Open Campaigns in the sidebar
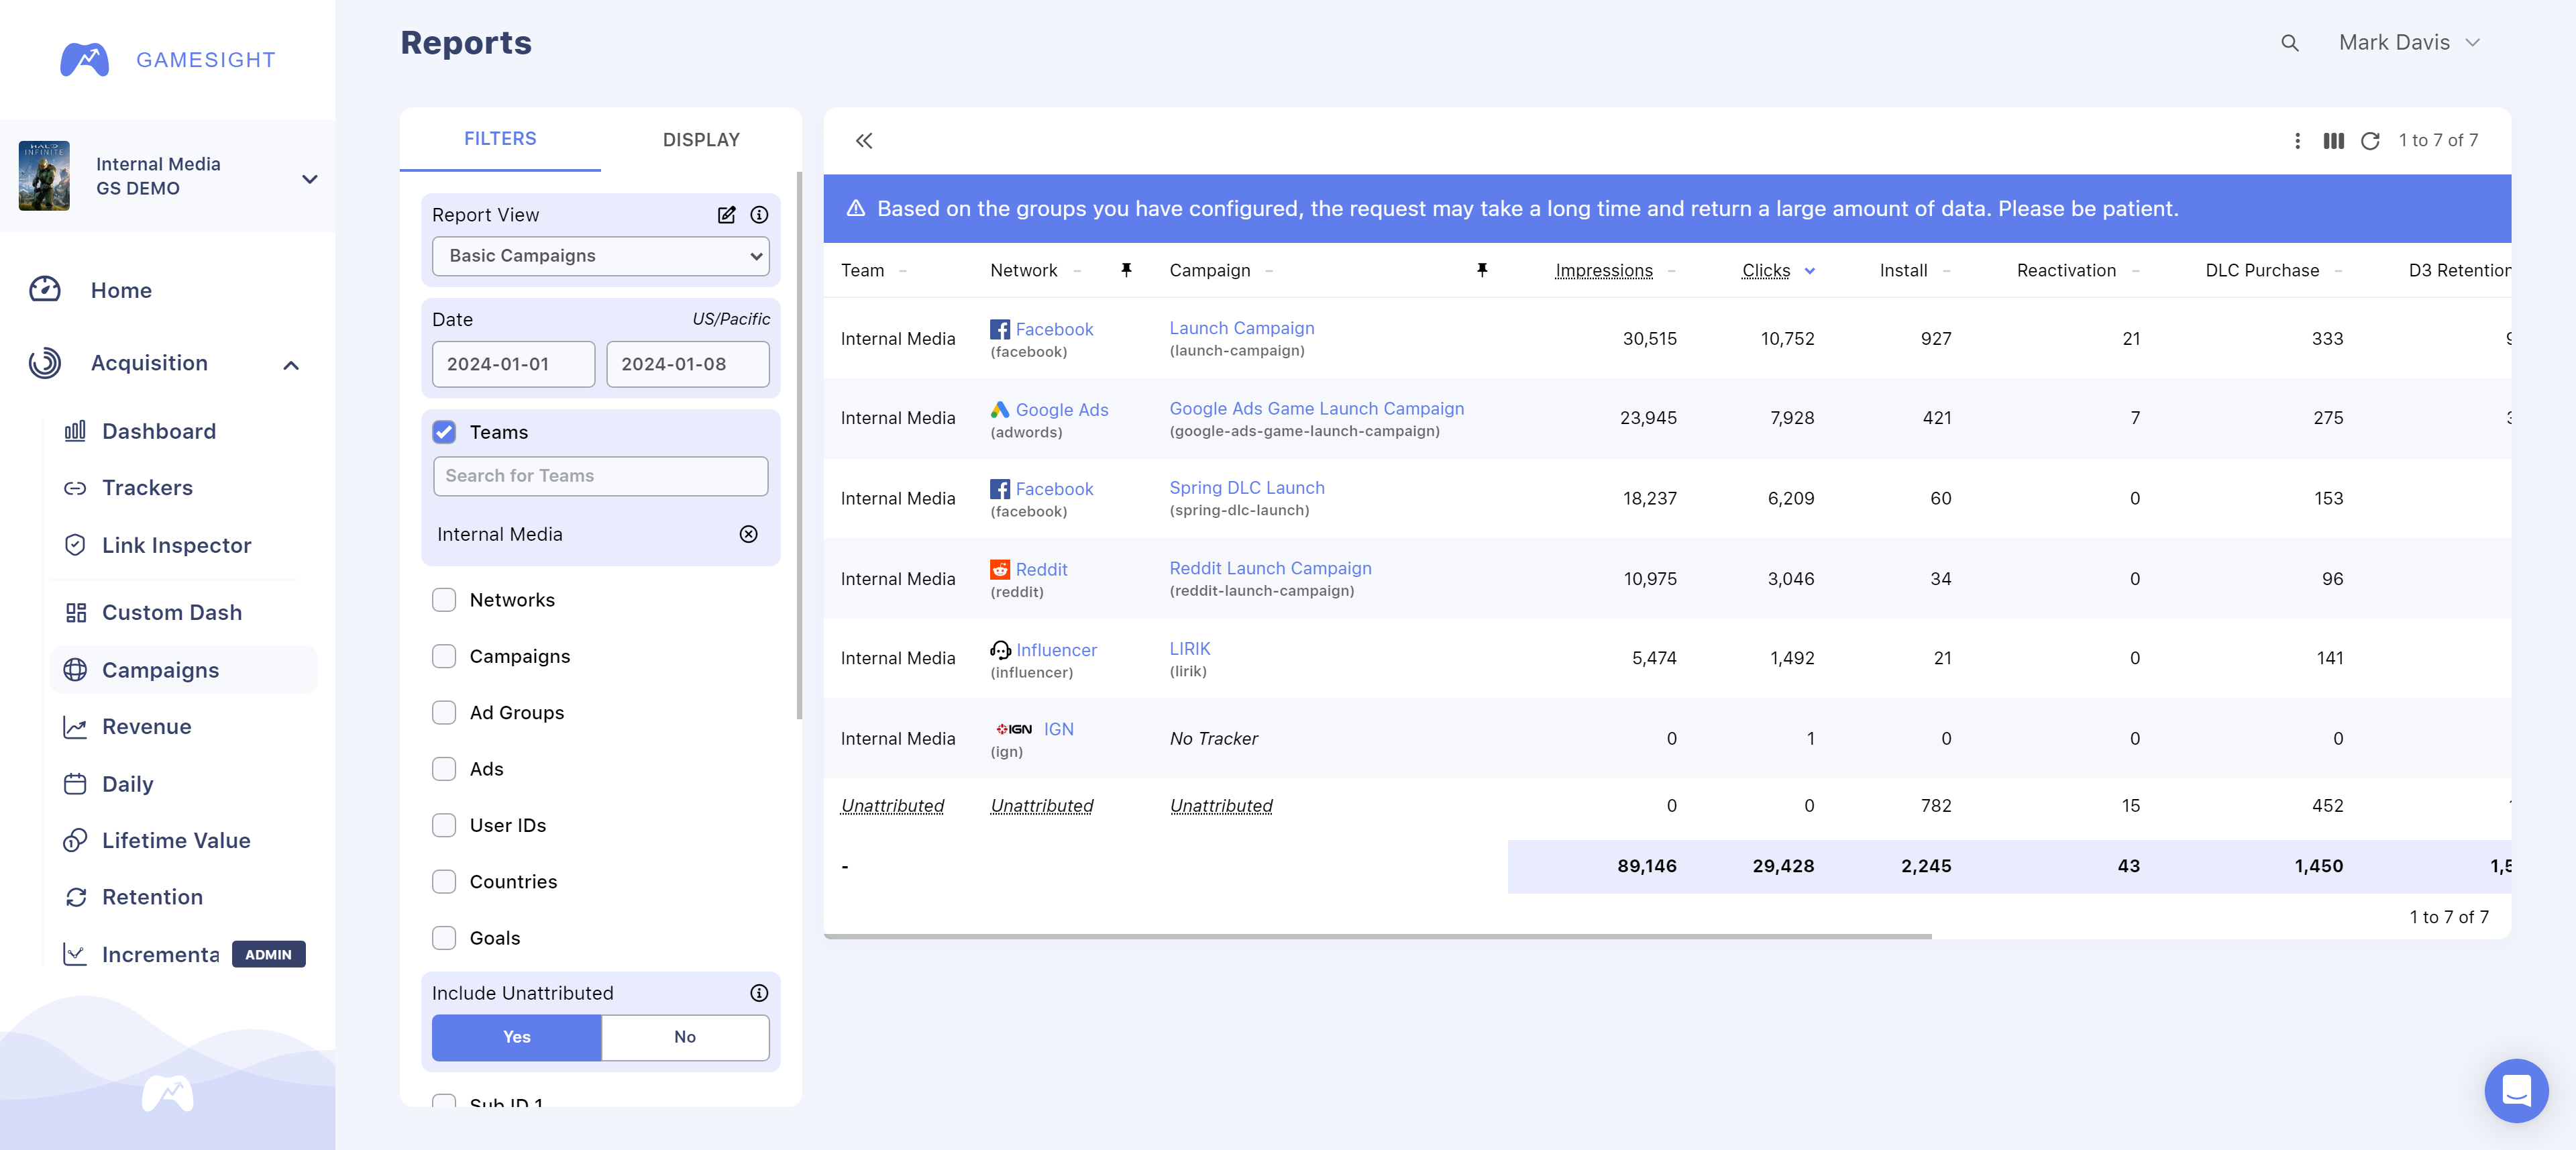Screen dimensions: 2576x1150 point(183,670)
